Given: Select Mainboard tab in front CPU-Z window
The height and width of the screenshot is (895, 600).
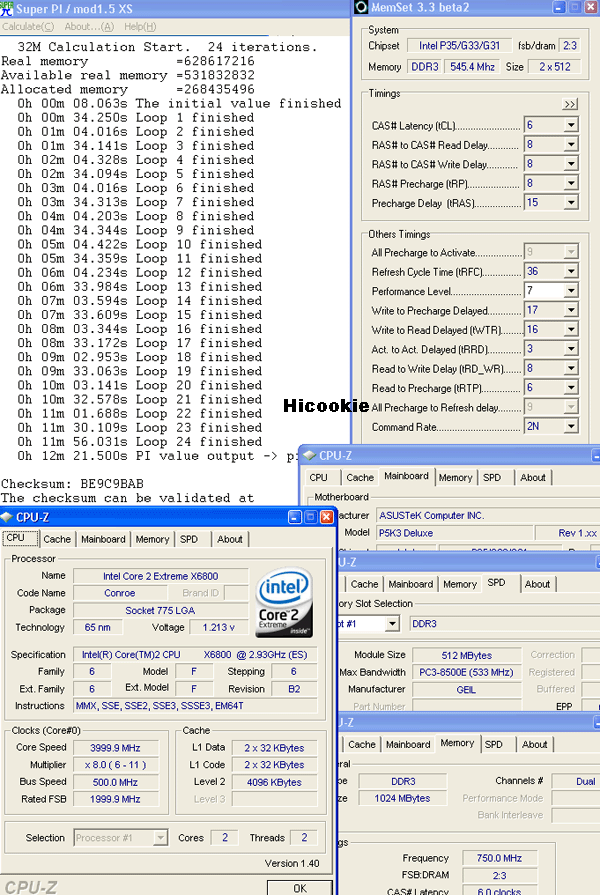Looking at the screenshot, I should pyautogui.click(x=103, y=539).
